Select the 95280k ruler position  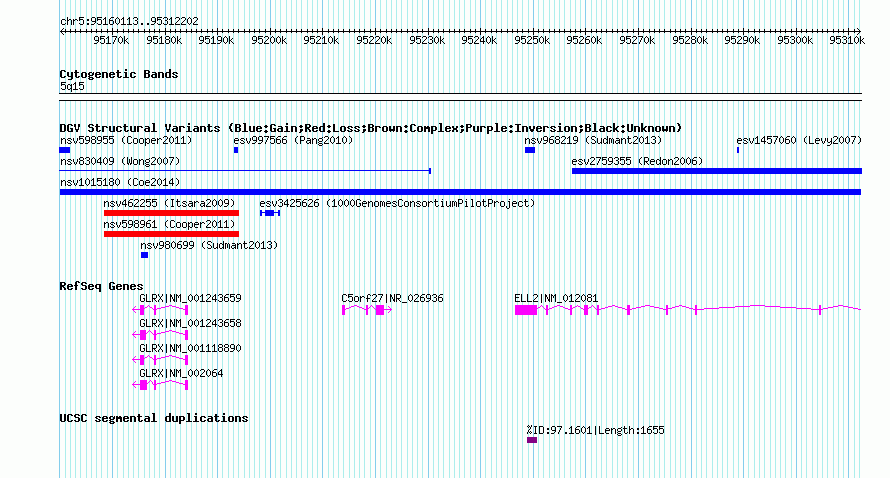pyautogui.click(x=690, y=40)
